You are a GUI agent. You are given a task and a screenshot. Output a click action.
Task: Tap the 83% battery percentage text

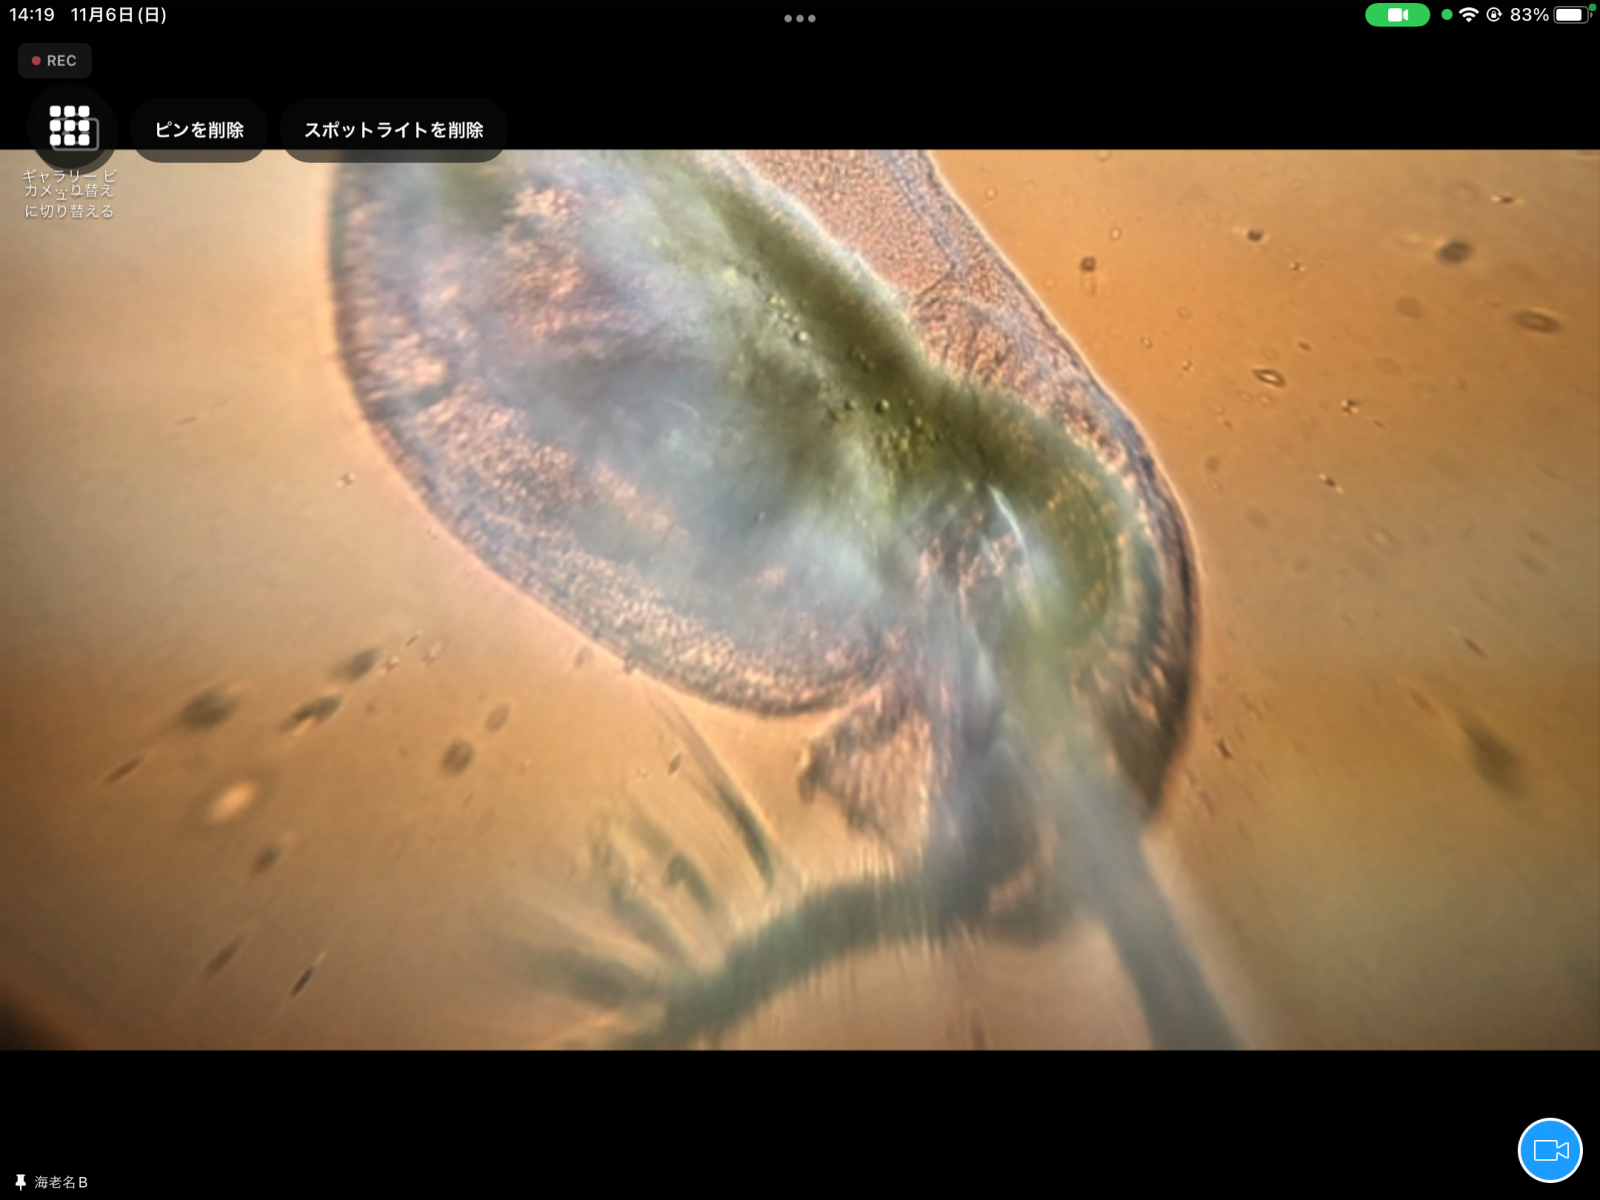tap(1528, 15)
